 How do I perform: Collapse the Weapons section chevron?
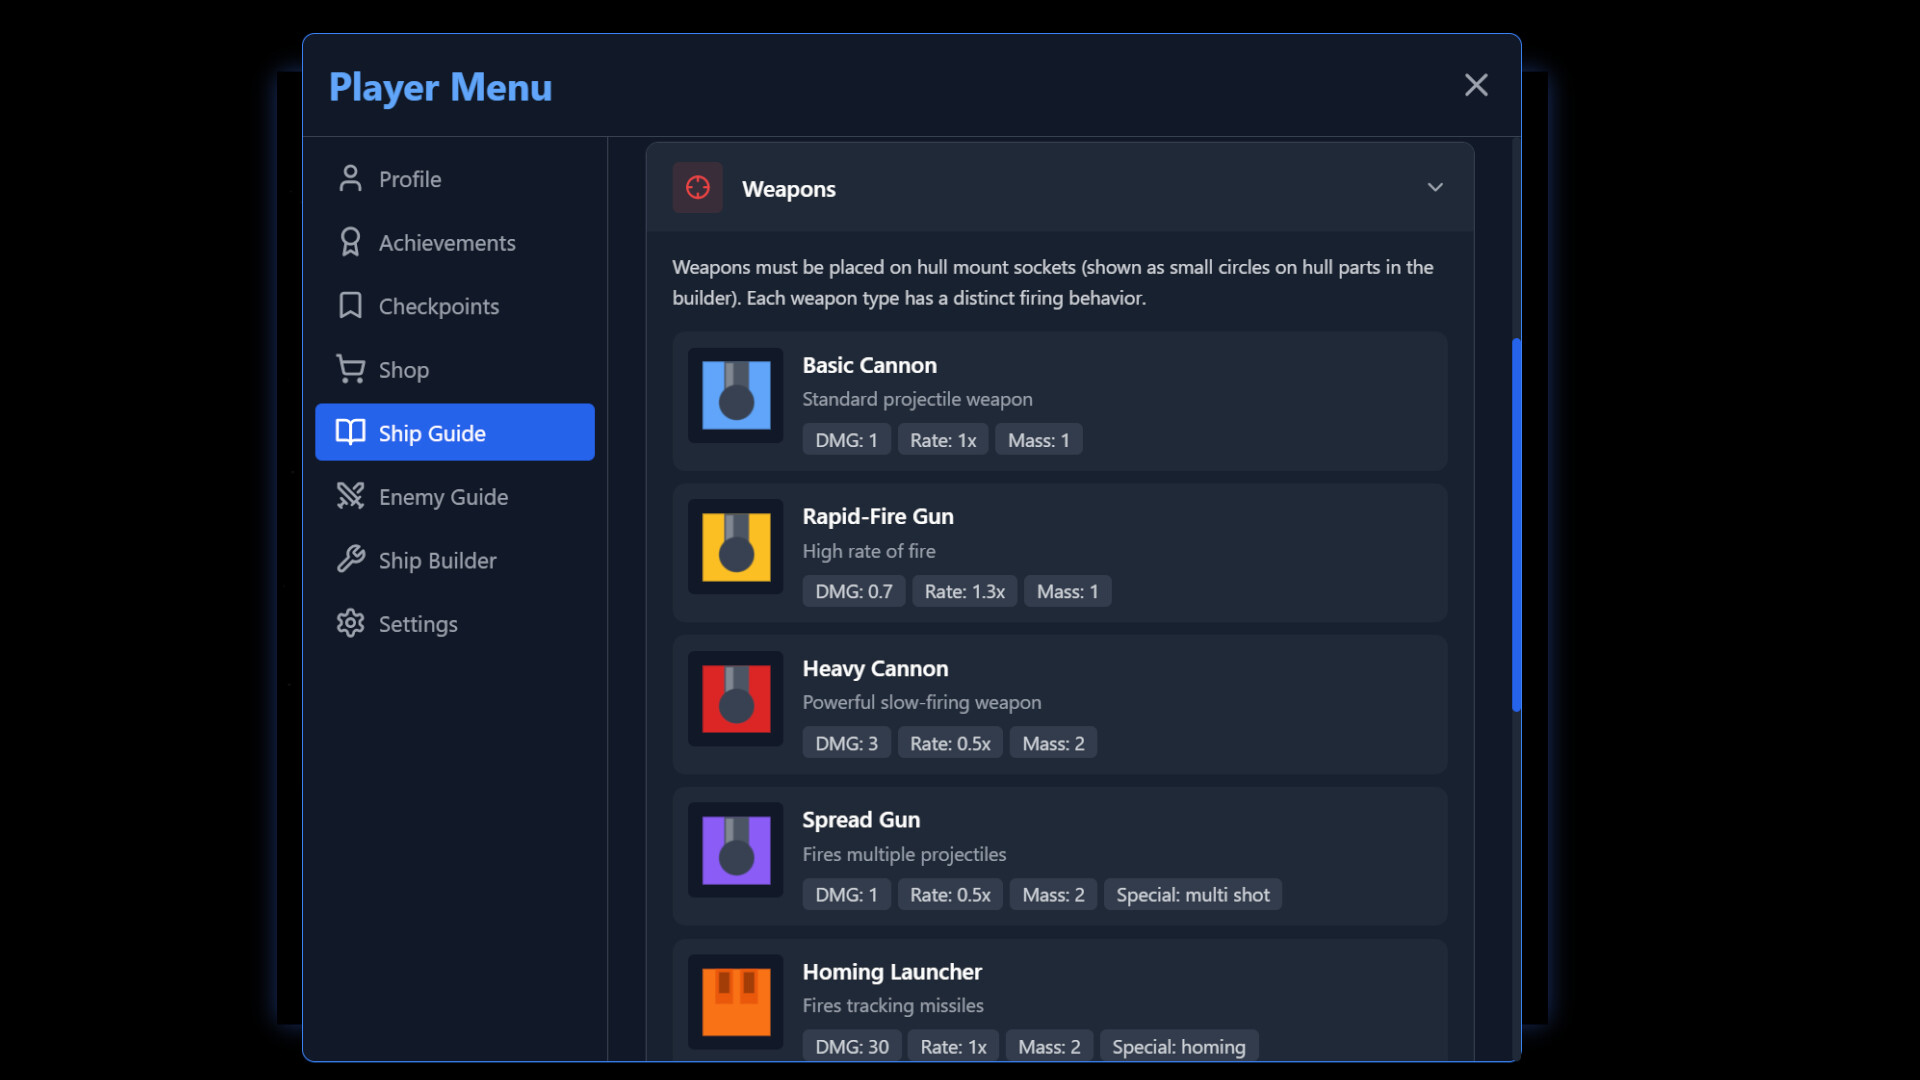[1435, 188]
